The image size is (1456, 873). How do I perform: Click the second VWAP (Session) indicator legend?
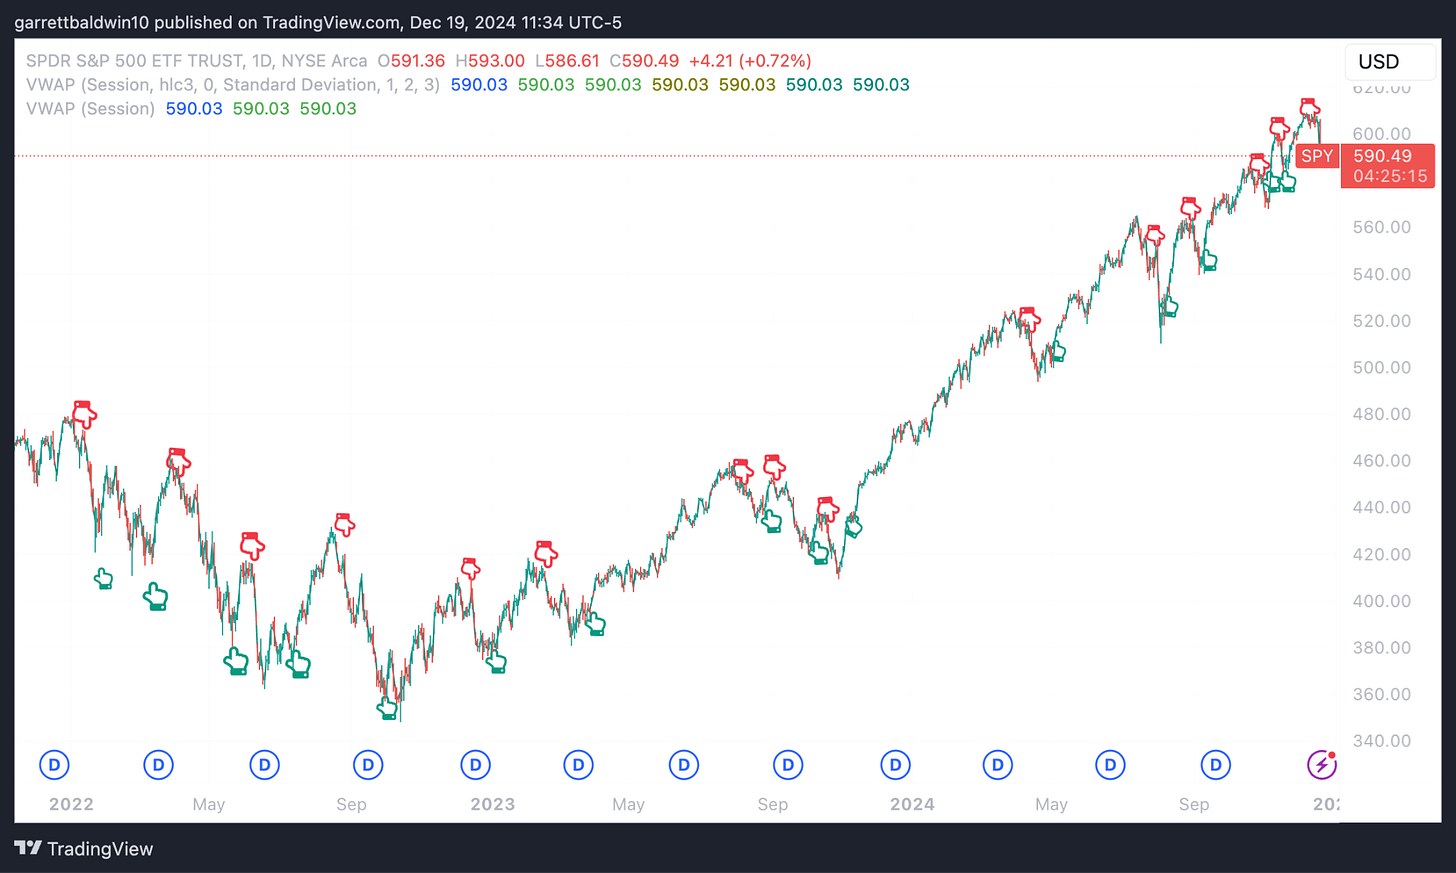pyautogui.click(x=91, y=109)
